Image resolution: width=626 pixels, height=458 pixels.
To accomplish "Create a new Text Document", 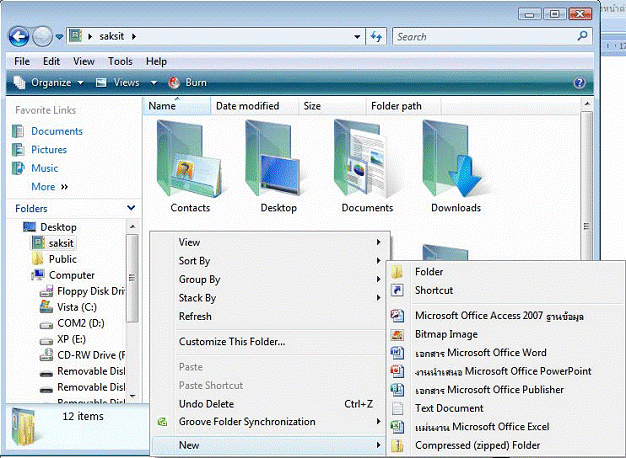I will 505,408.
